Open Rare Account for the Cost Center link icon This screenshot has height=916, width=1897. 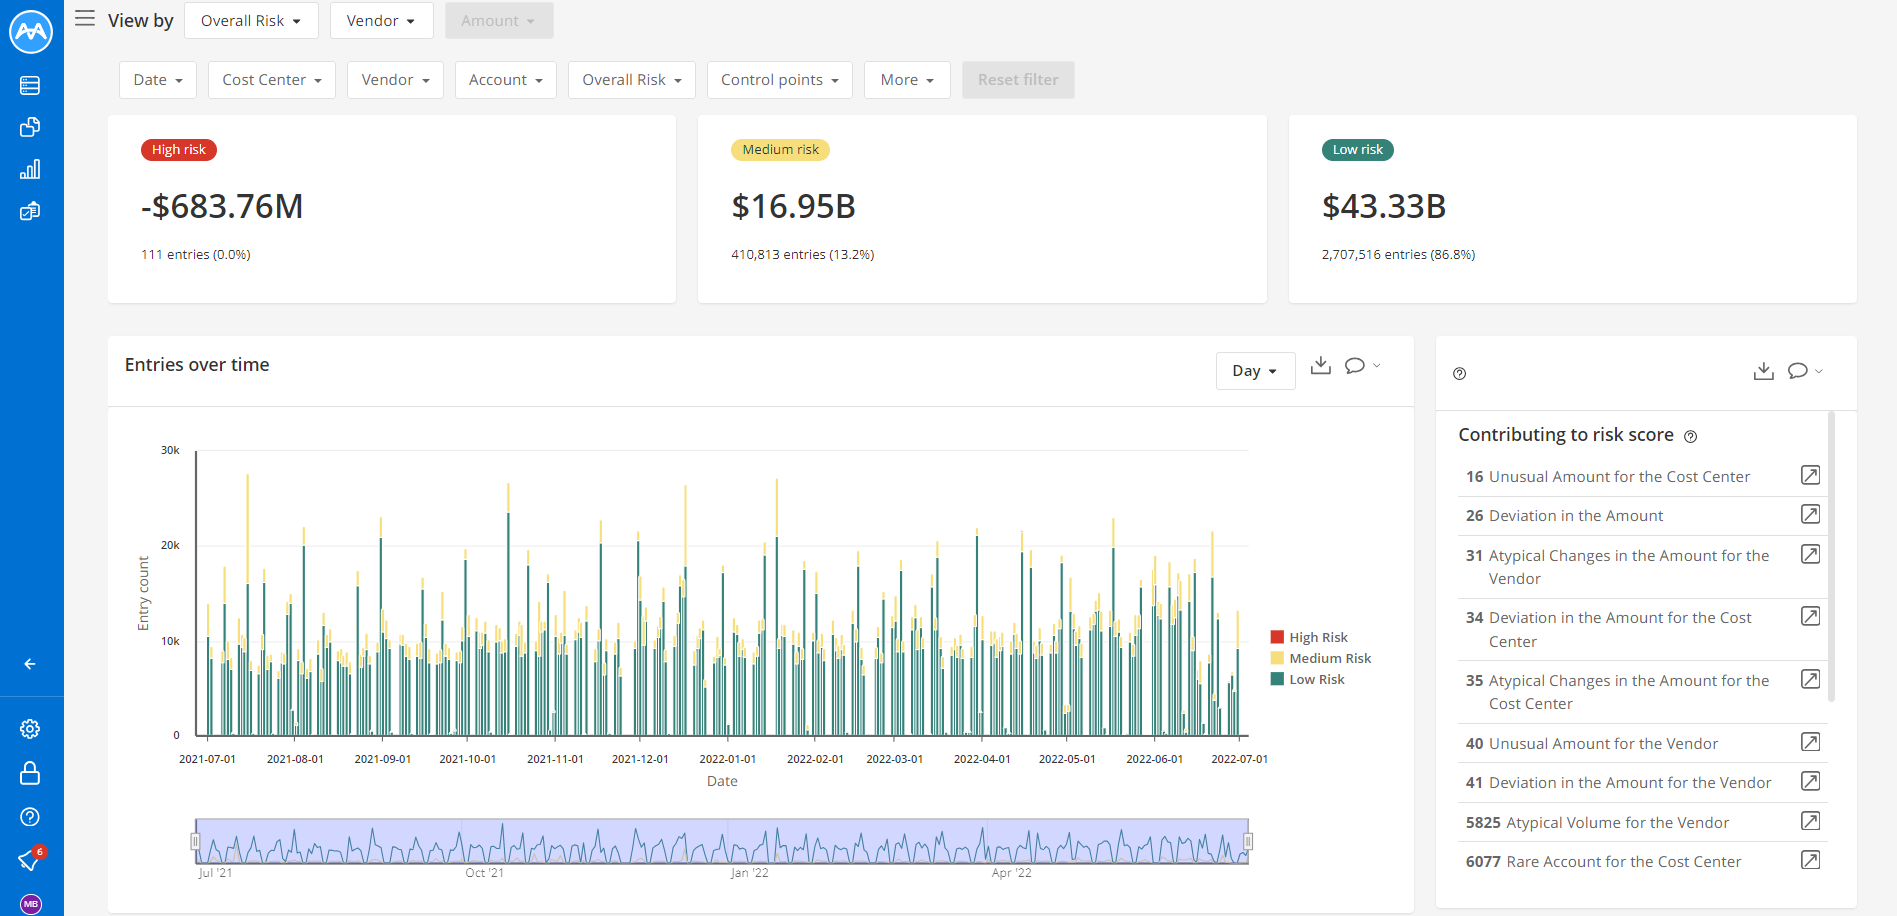[x=1810, y=860]
